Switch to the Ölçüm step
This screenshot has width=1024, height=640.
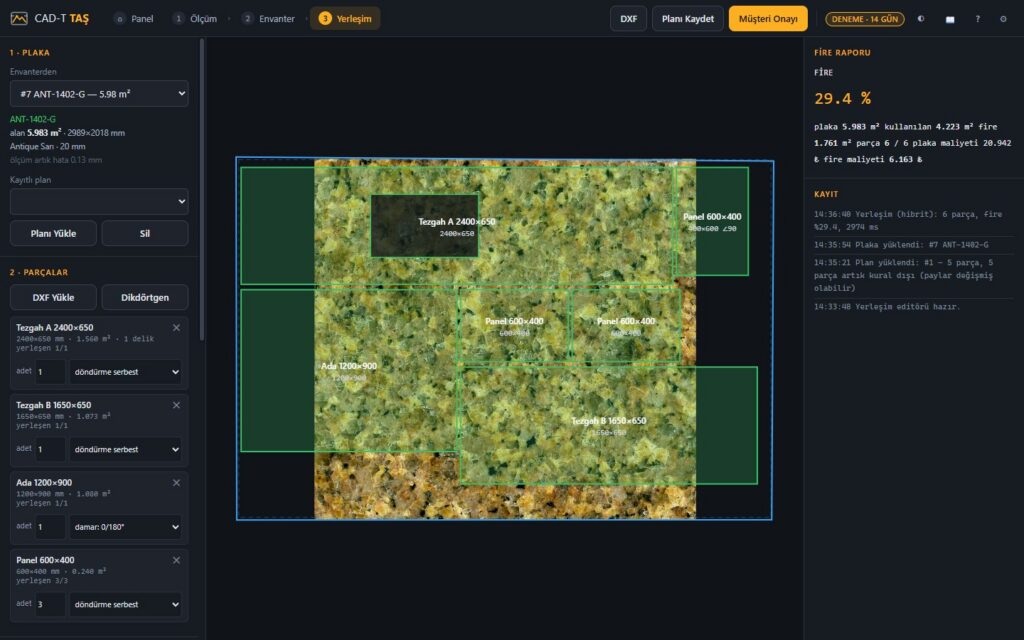(195, 18)
